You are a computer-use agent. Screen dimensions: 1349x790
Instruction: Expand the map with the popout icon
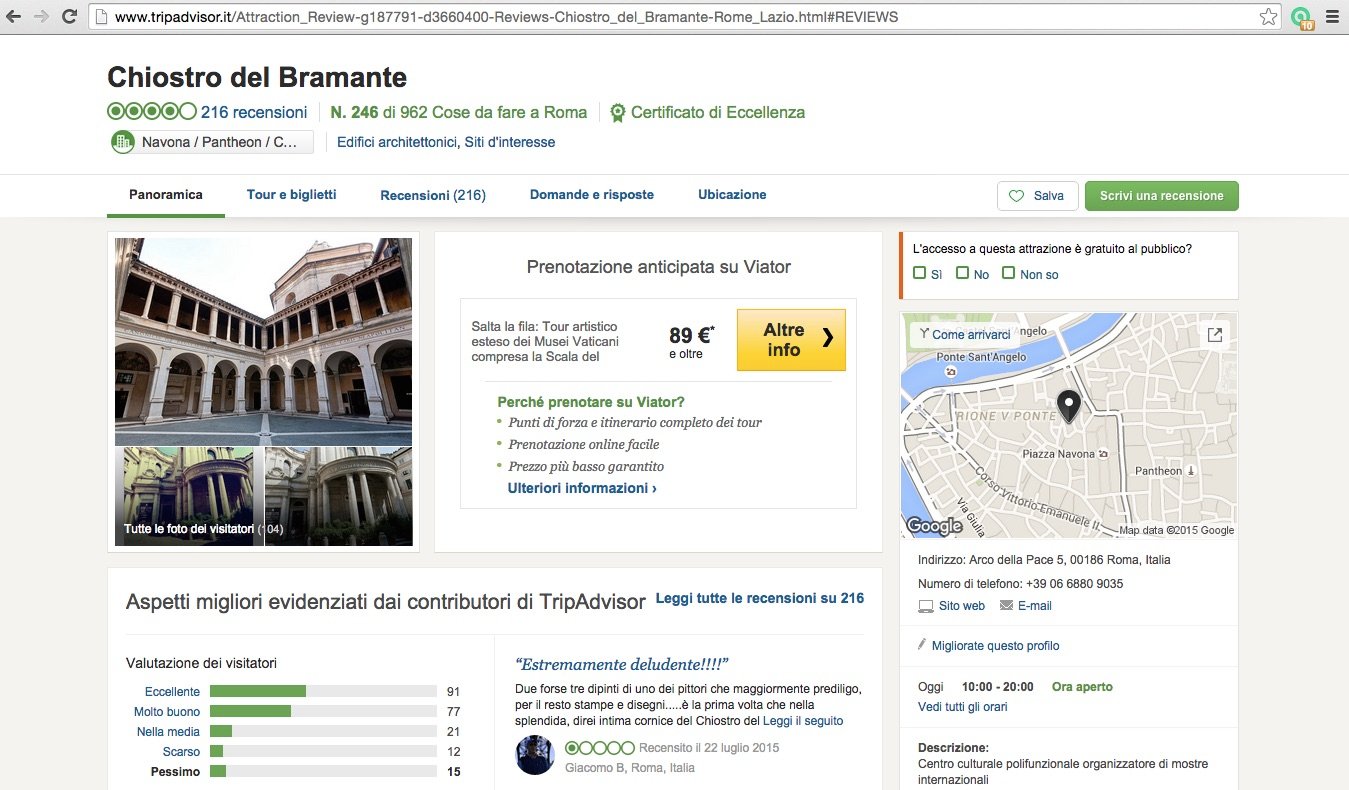click(x=1215, y=335)
